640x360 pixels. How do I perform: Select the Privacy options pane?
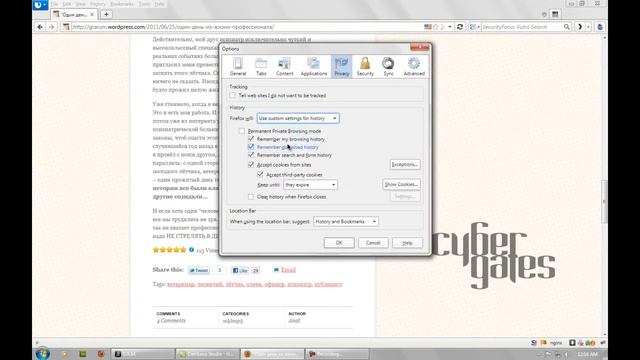tap(341, 67)
